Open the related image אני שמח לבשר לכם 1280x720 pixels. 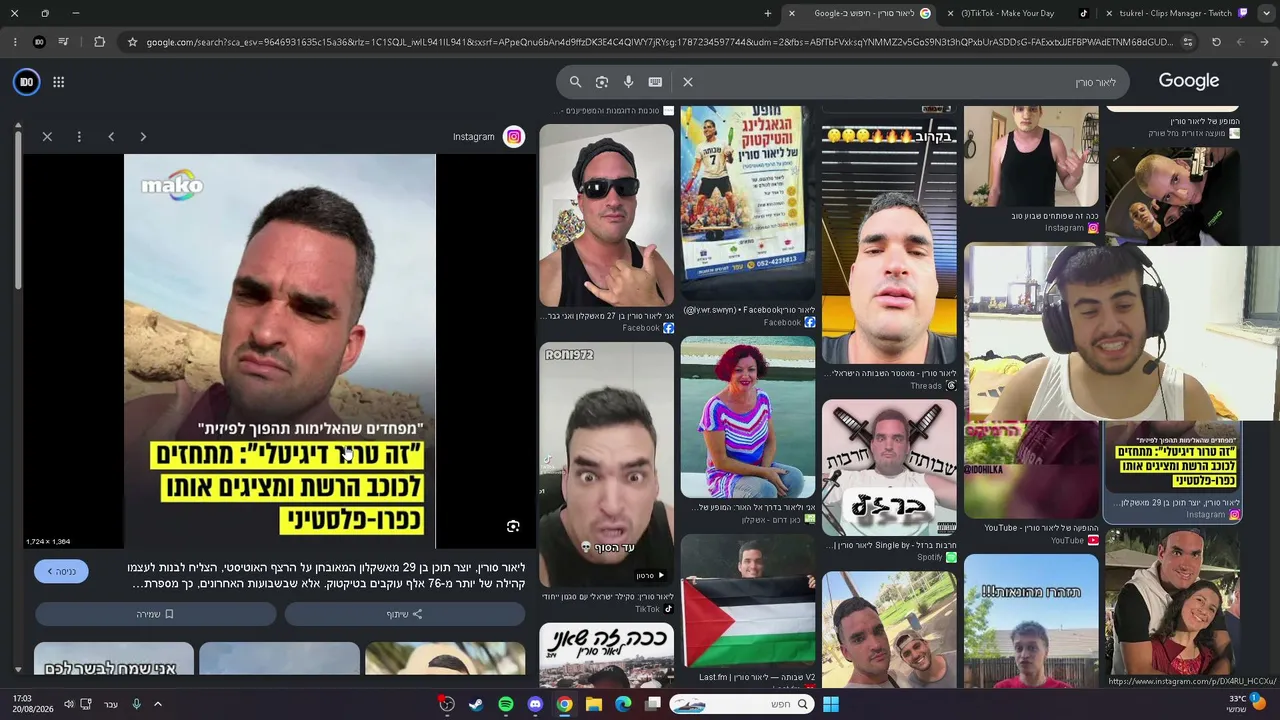[114, 660]
